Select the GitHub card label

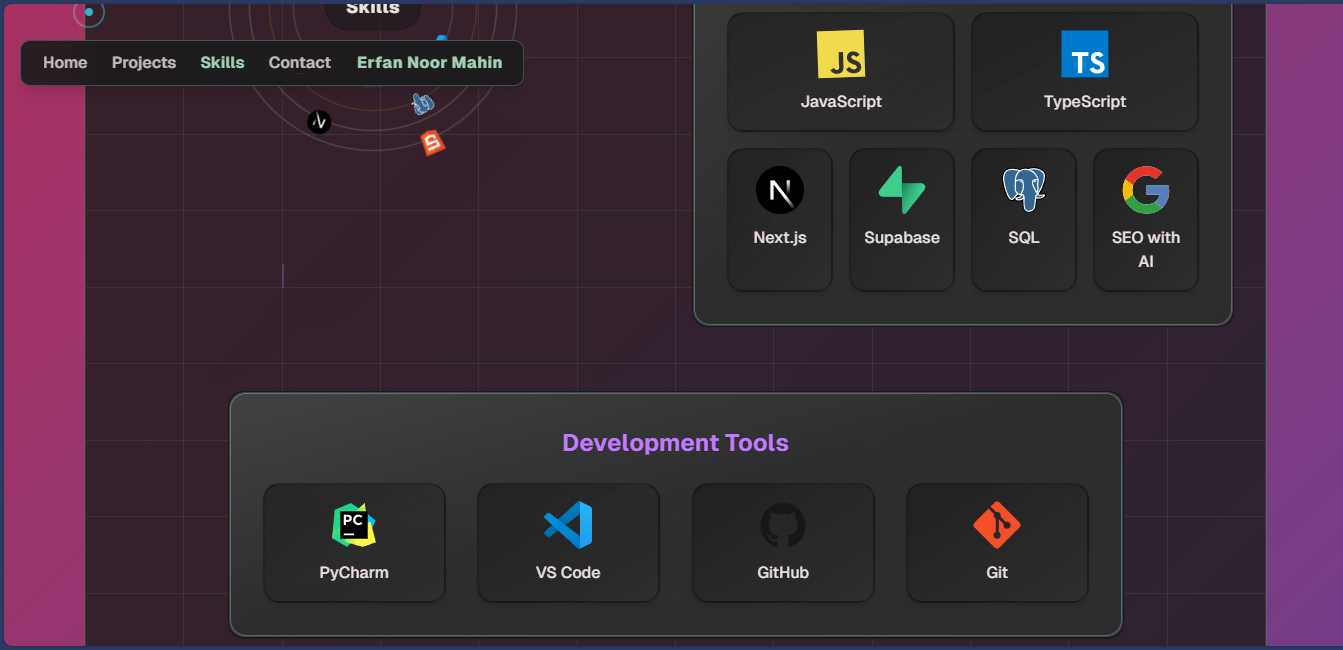point(783,573)
